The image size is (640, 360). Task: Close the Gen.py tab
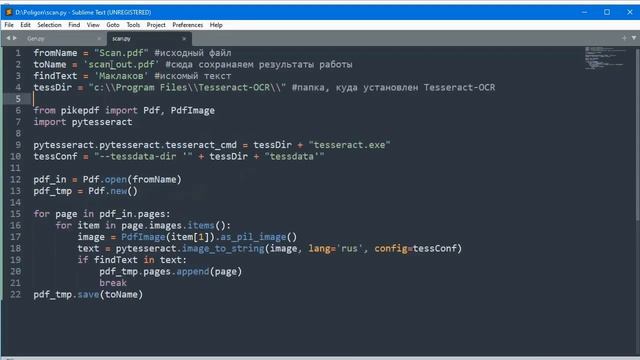tap(99, 39)
